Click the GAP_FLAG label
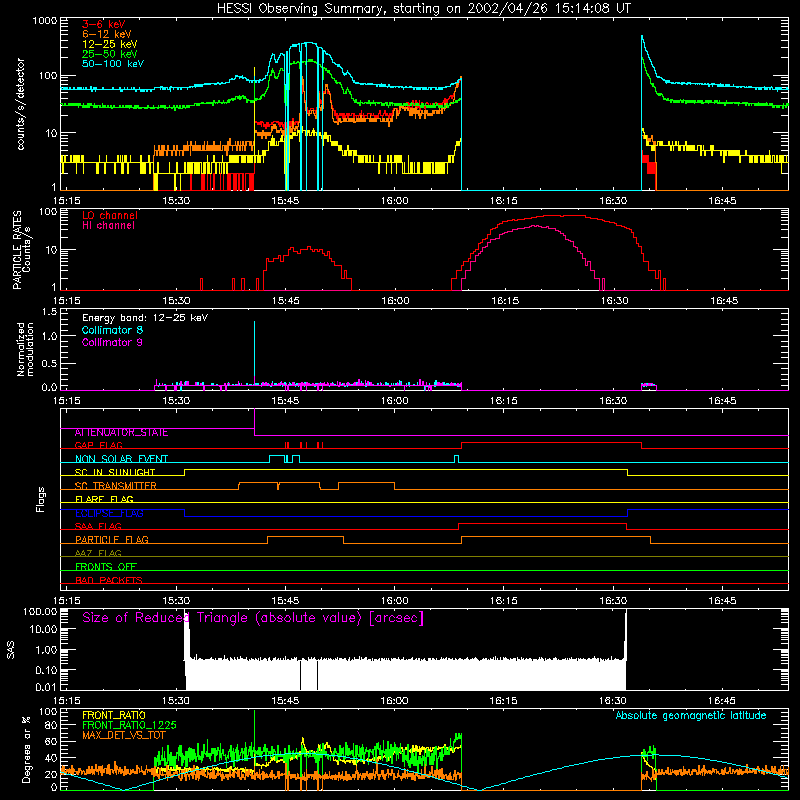The width and height of the screenshot is (800, 800). tap(98, 445)
